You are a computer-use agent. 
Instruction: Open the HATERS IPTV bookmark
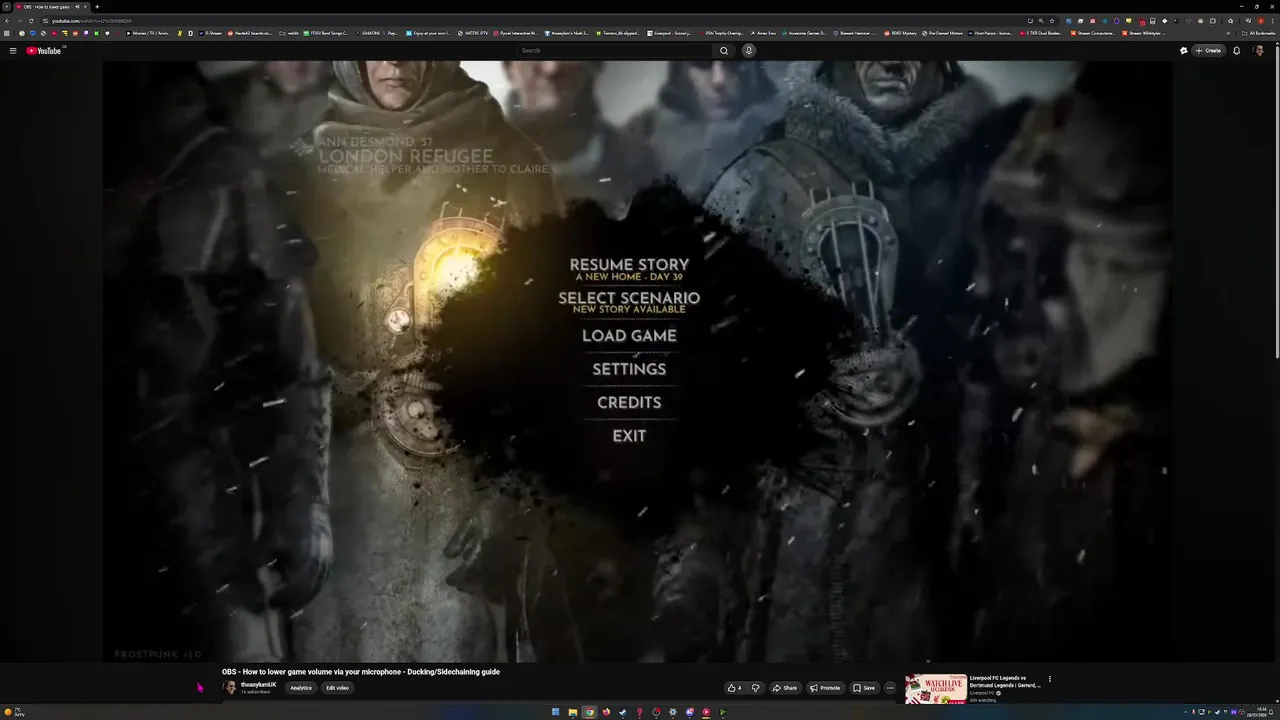(x=473, y=33)
